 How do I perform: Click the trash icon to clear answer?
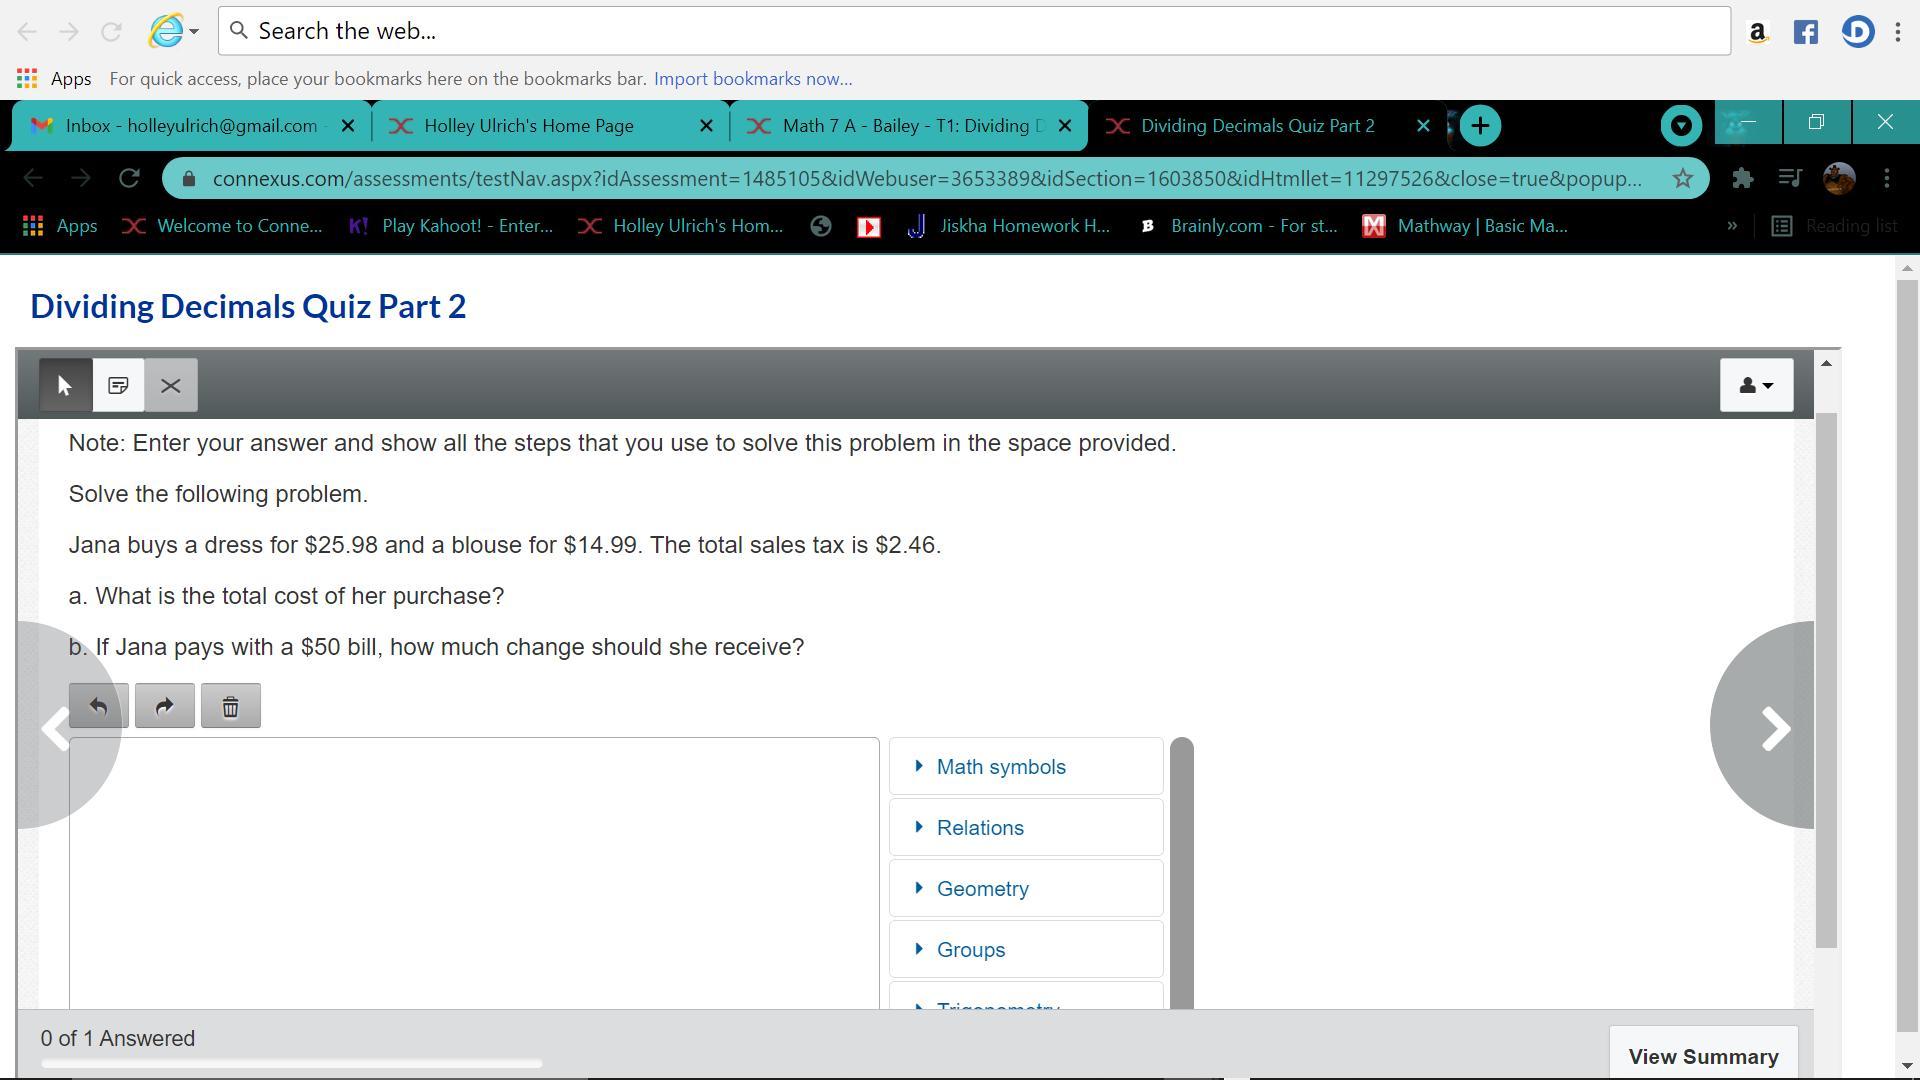tap(230, 706)
